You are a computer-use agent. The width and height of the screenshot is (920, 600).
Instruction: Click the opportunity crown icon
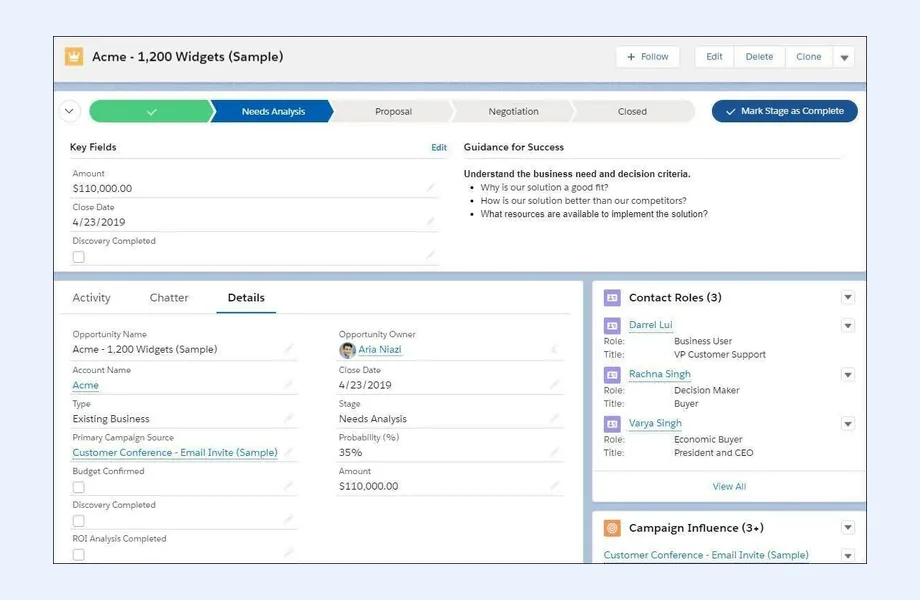coord(74,56)
